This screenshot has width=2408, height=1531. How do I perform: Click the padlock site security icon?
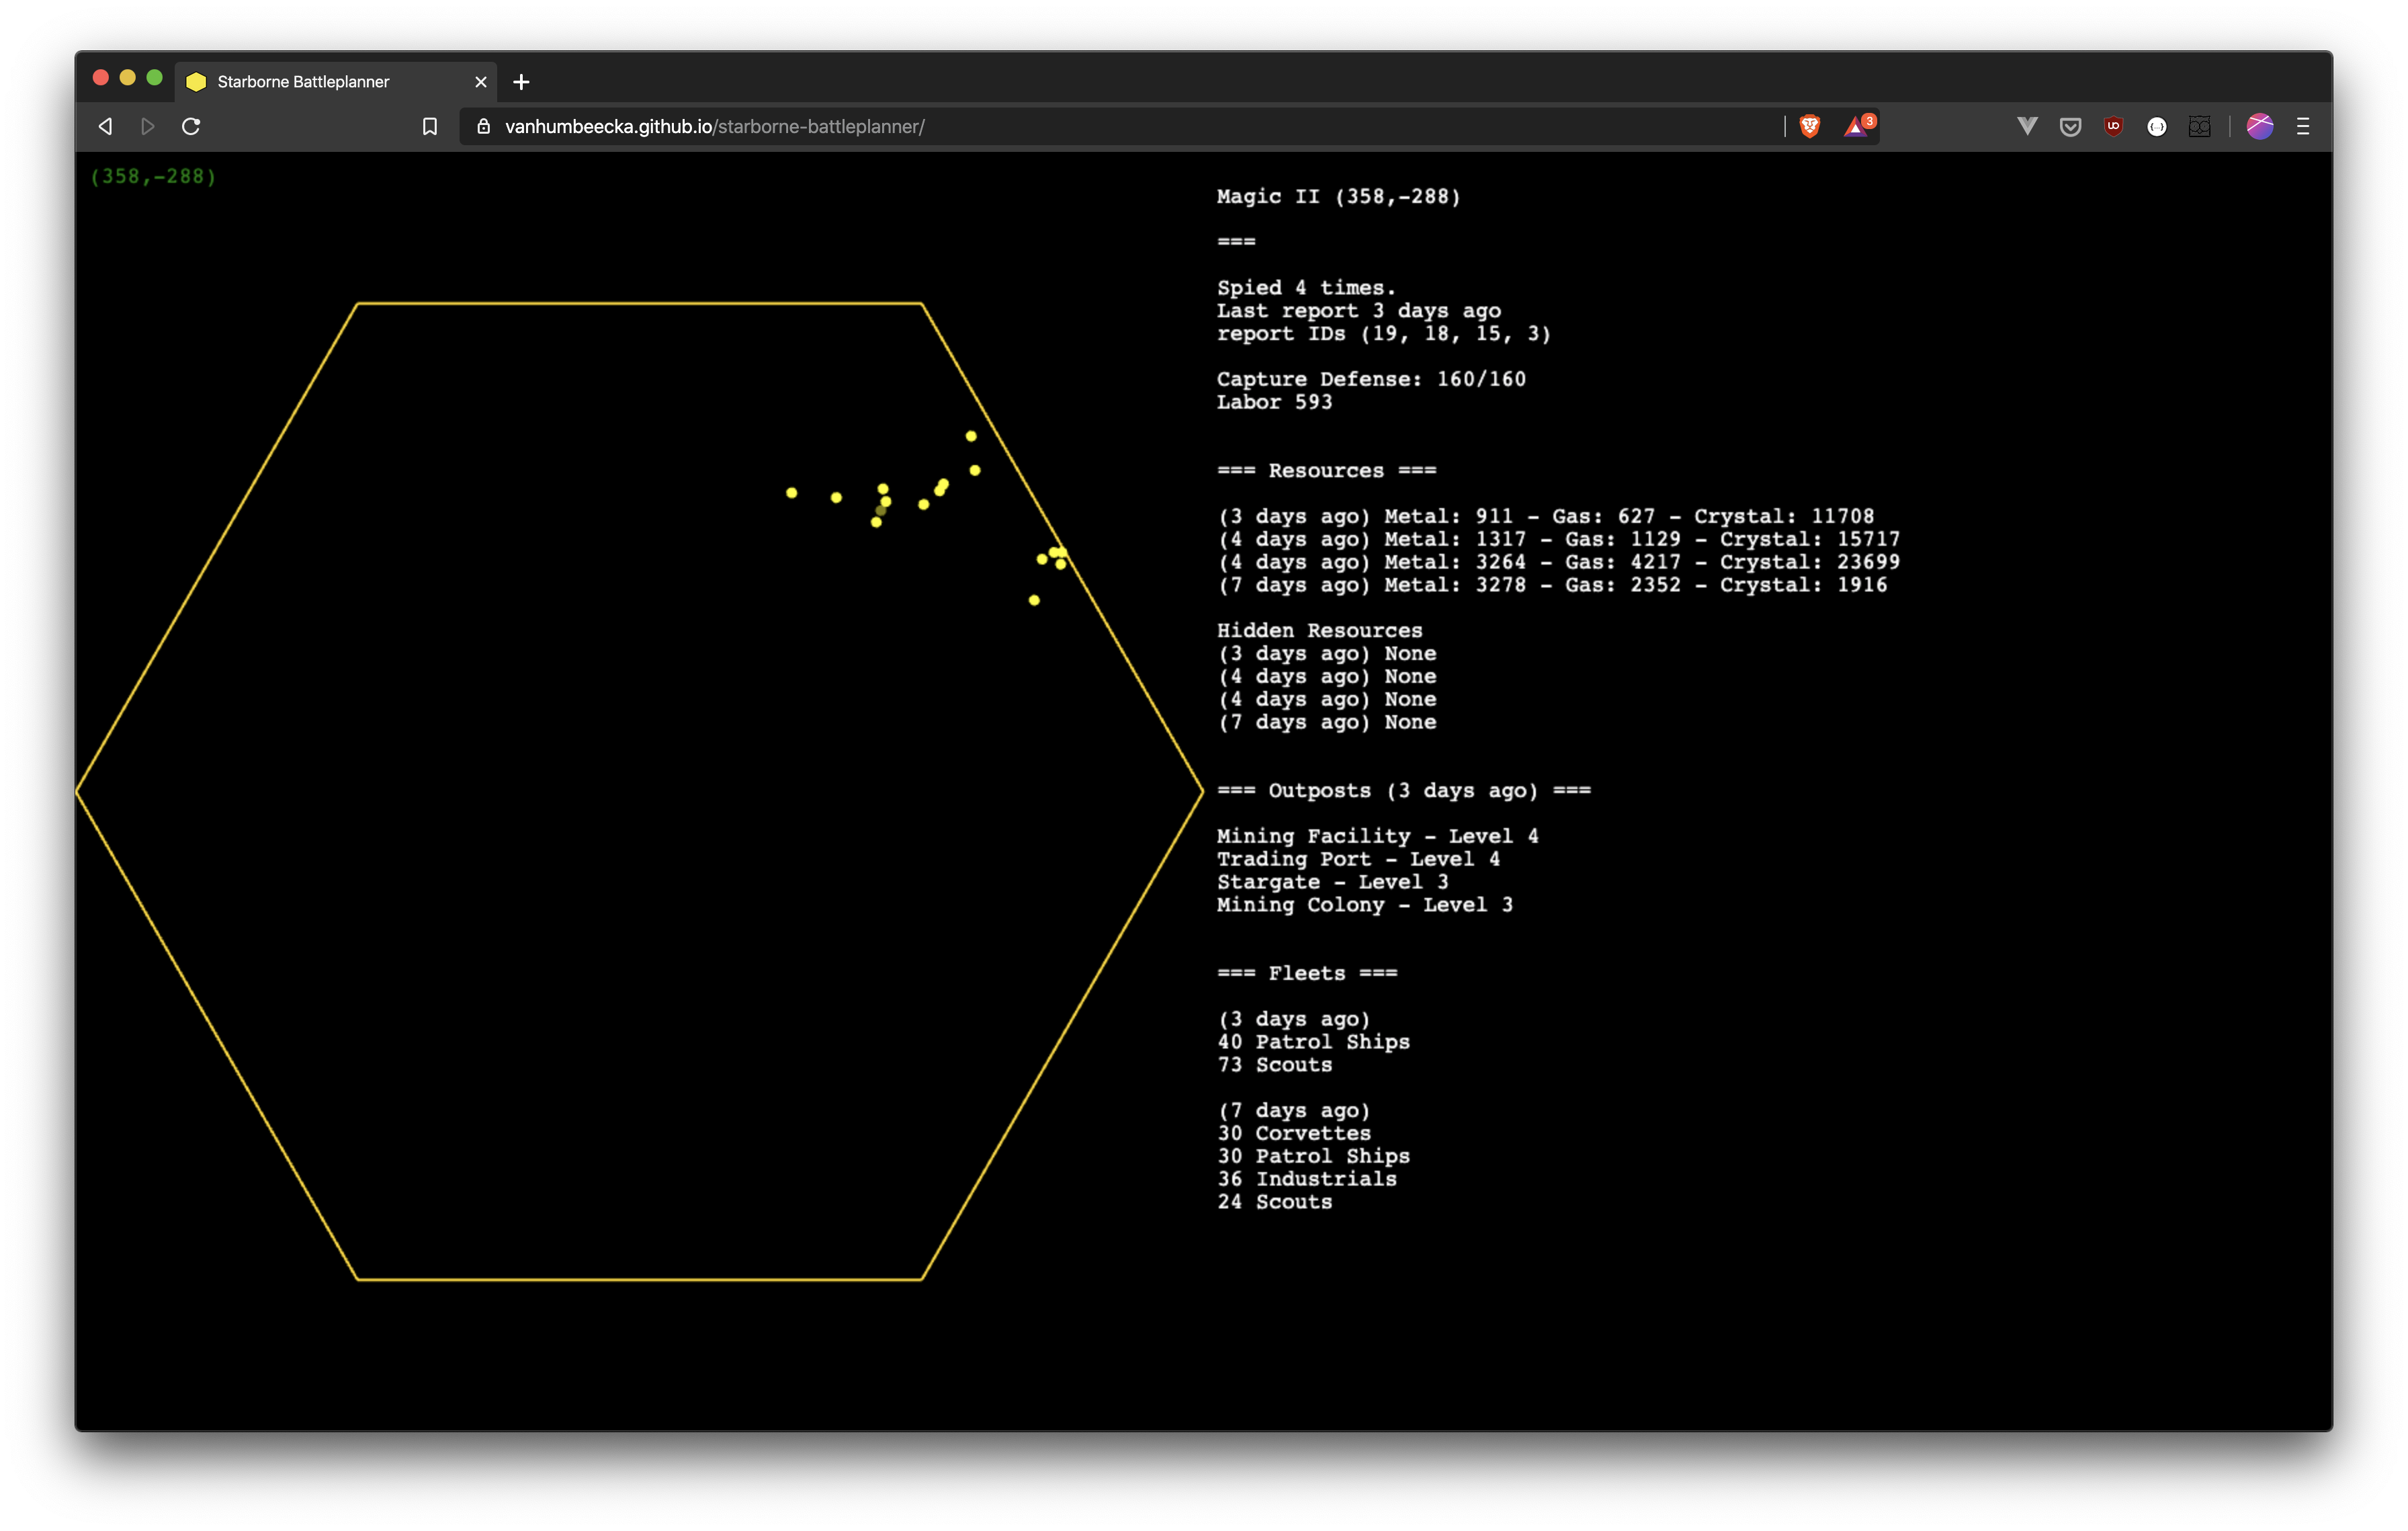click(x=484, y=126)
